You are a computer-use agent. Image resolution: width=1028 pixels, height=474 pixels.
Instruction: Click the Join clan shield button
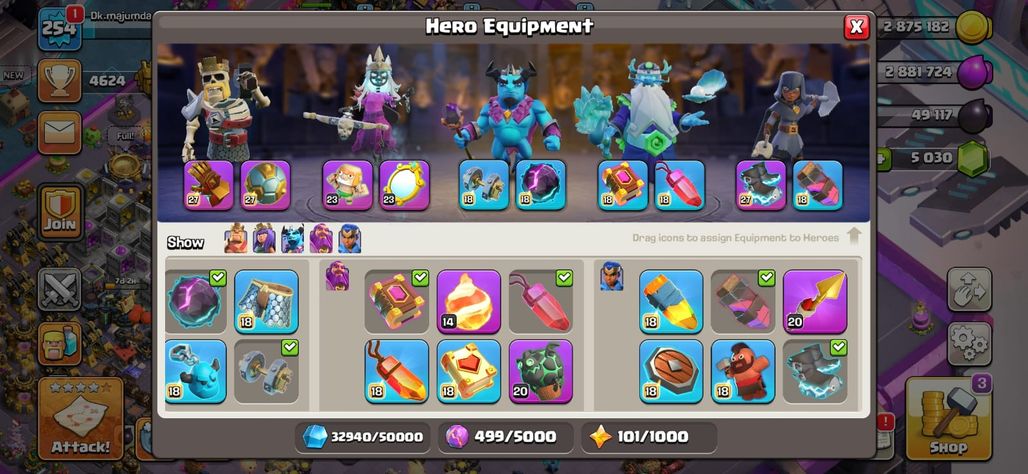[60, 212]
